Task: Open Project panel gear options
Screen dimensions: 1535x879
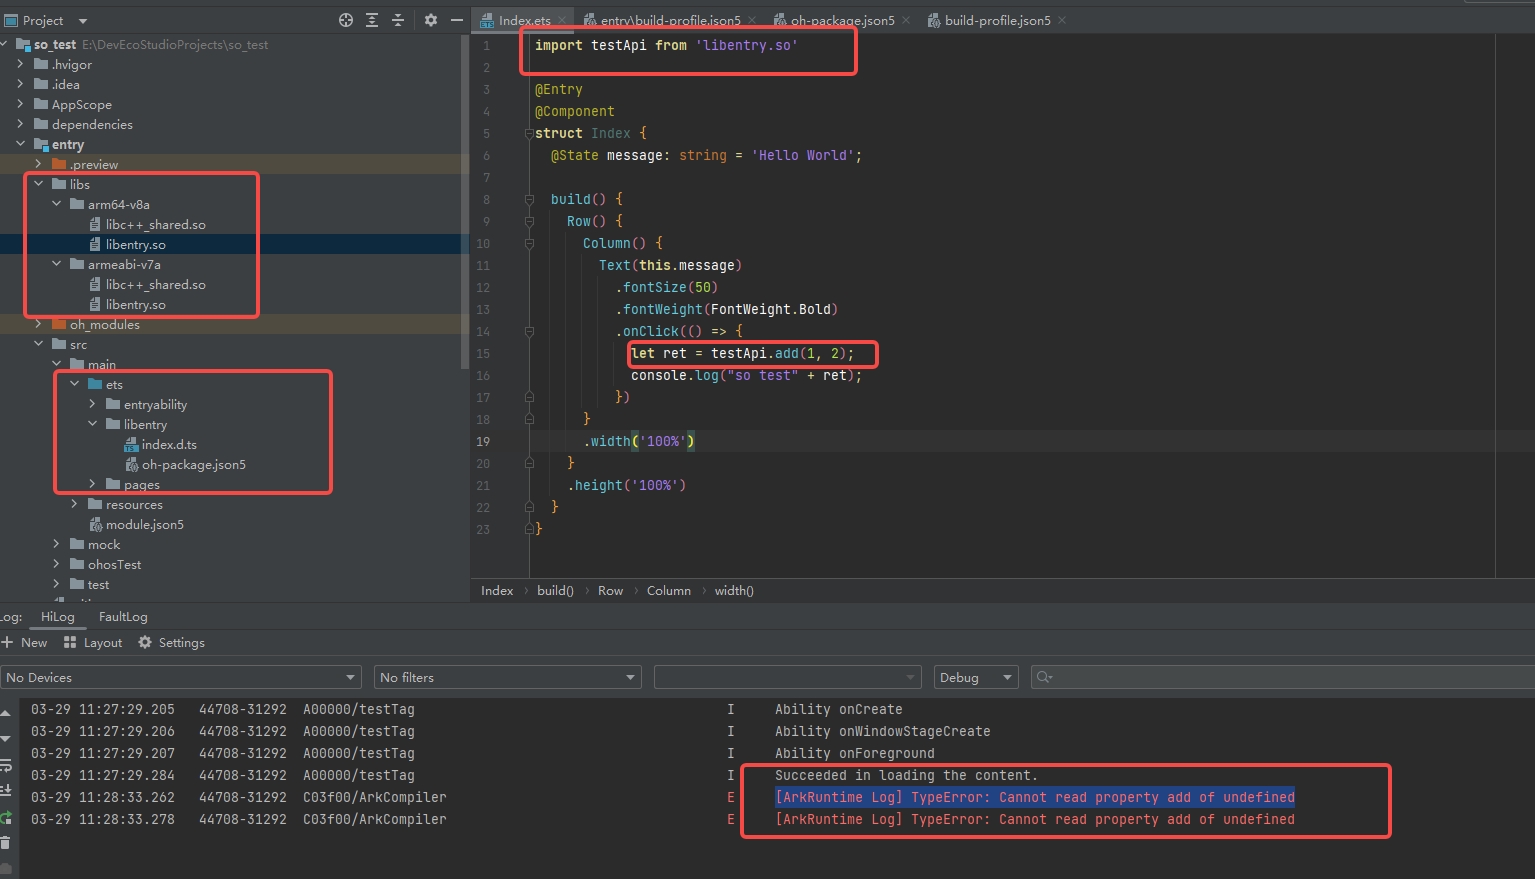Action: 431,20
